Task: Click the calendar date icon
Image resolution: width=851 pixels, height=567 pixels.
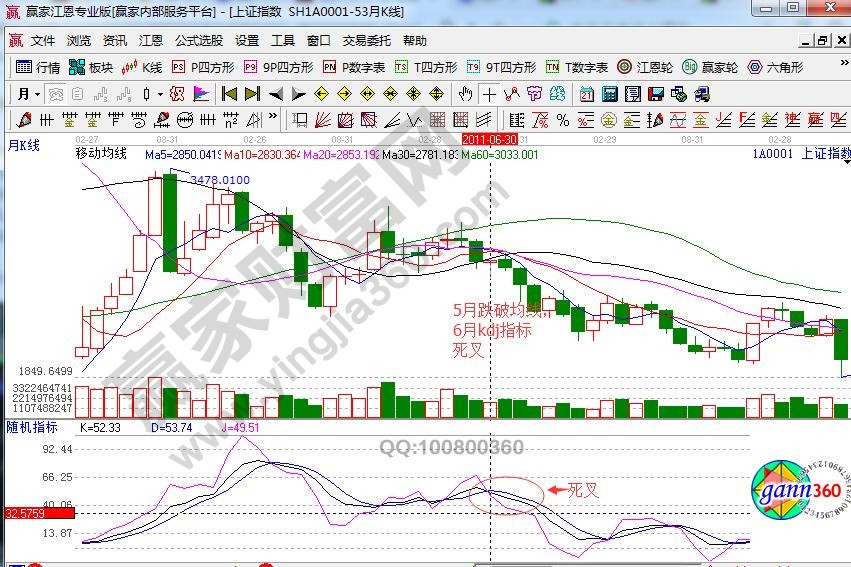Action: 585,94
